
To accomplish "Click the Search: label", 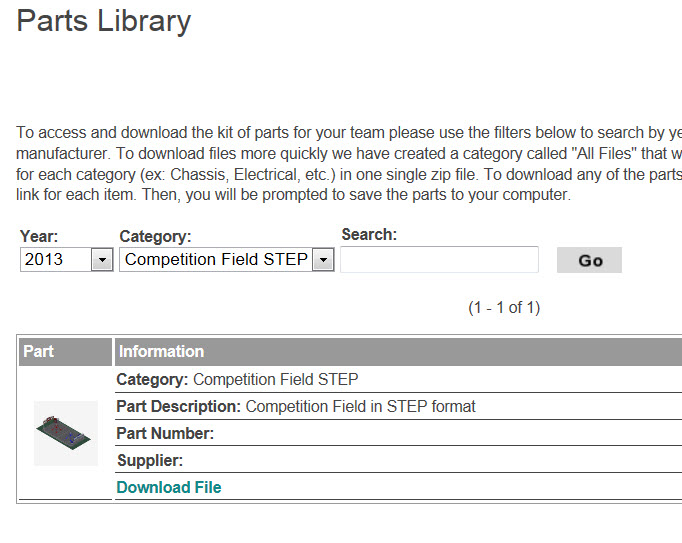I will (369, 235).
